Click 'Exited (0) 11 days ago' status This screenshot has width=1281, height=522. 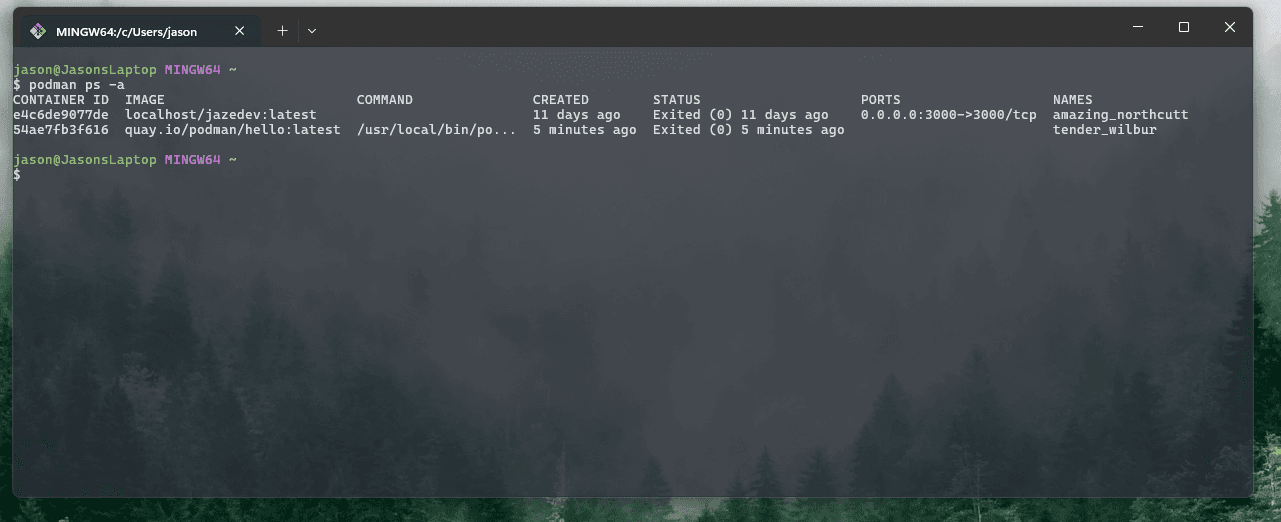[x=741, y=115]
